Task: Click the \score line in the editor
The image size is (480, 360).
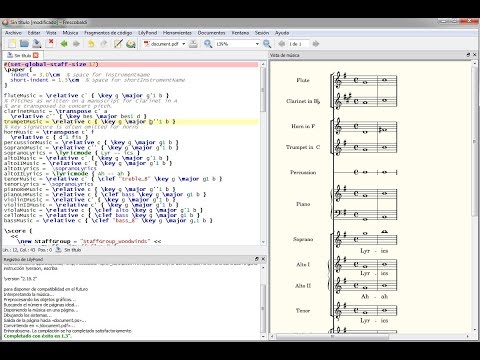Action: [18, 231]
